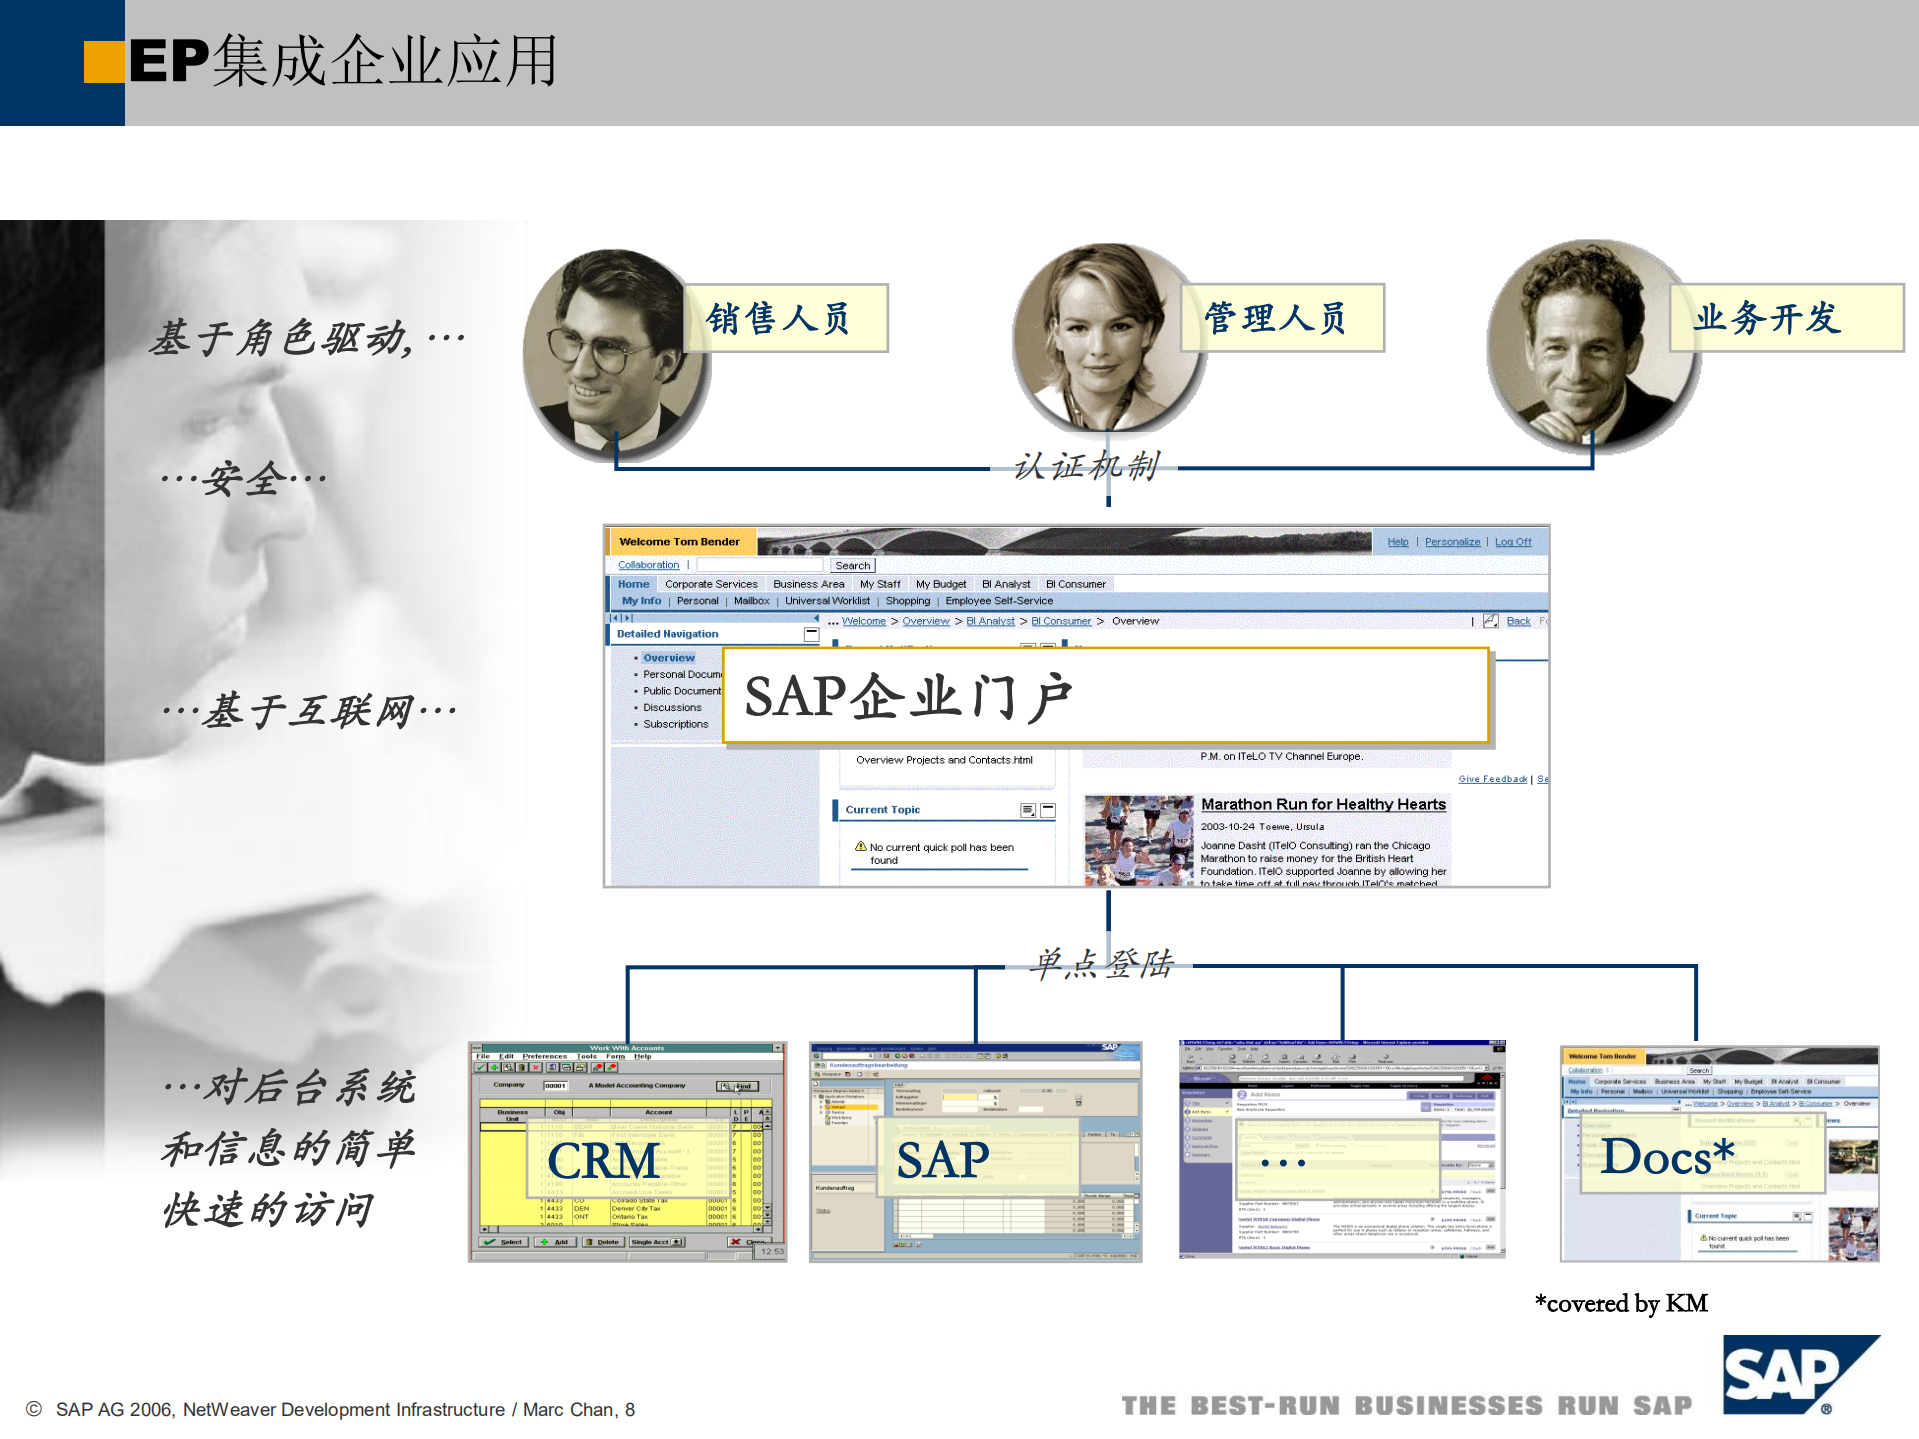The width and height of the screenshot is (1919, 1439).
Task: Click the trash can Delete icon on the toolbar
Action: [x=521, y=1068]
